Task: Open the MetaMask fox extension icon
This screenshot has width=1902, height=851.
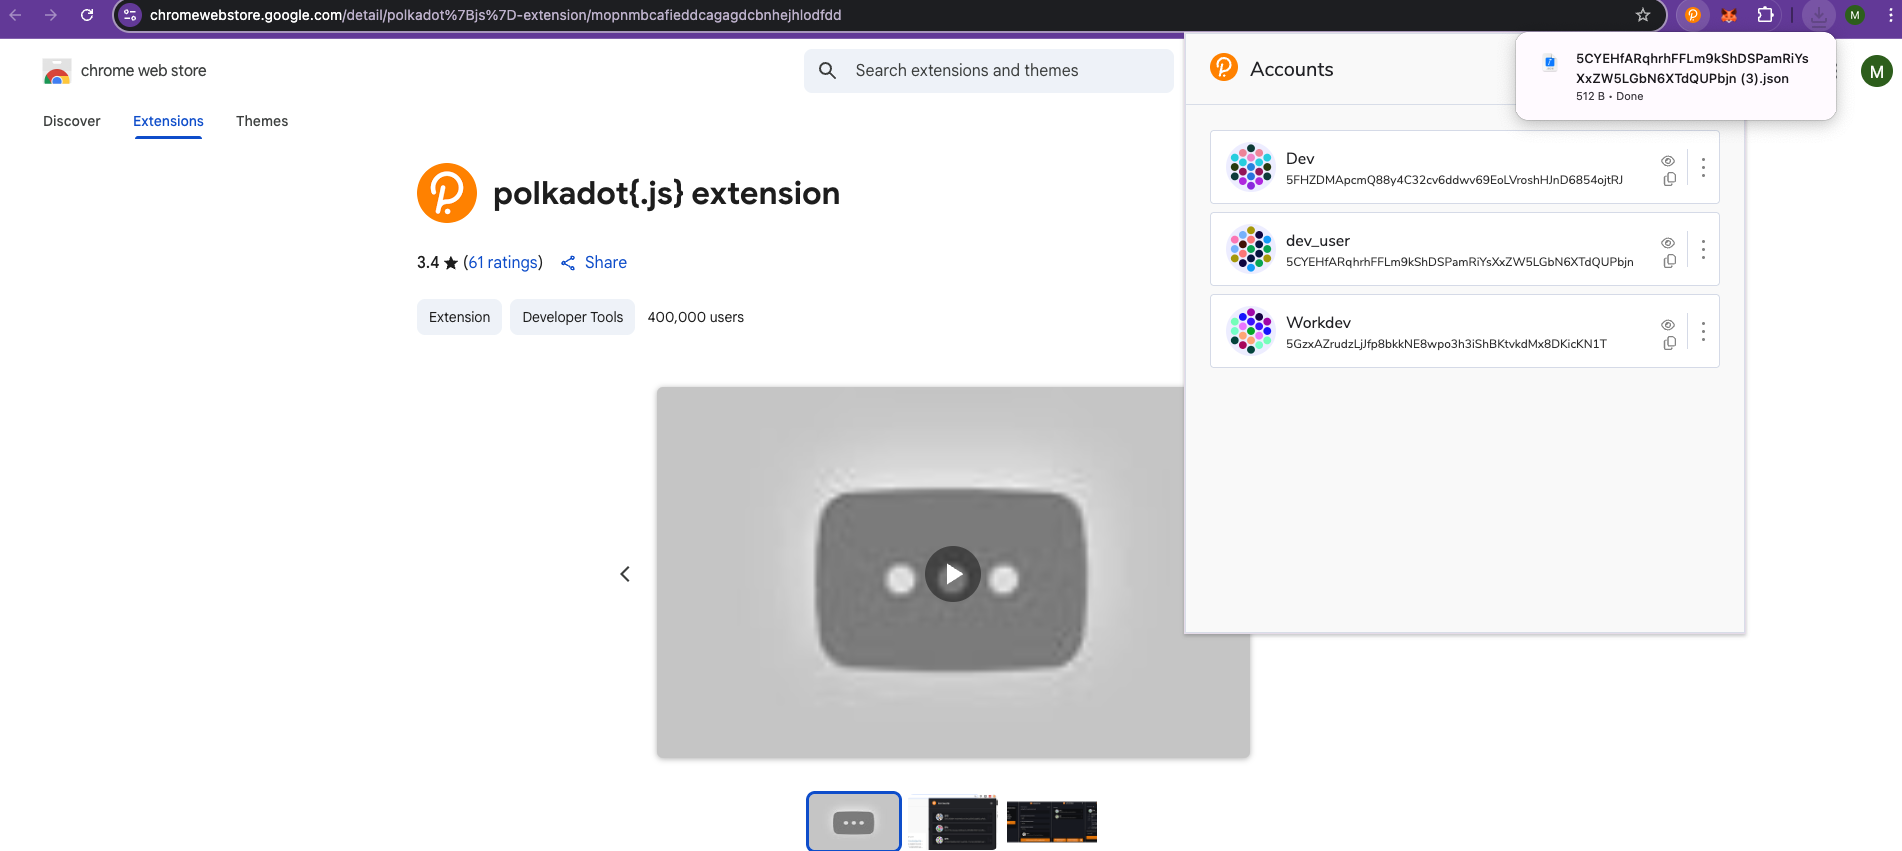Action: click(x=1729, y=15)
